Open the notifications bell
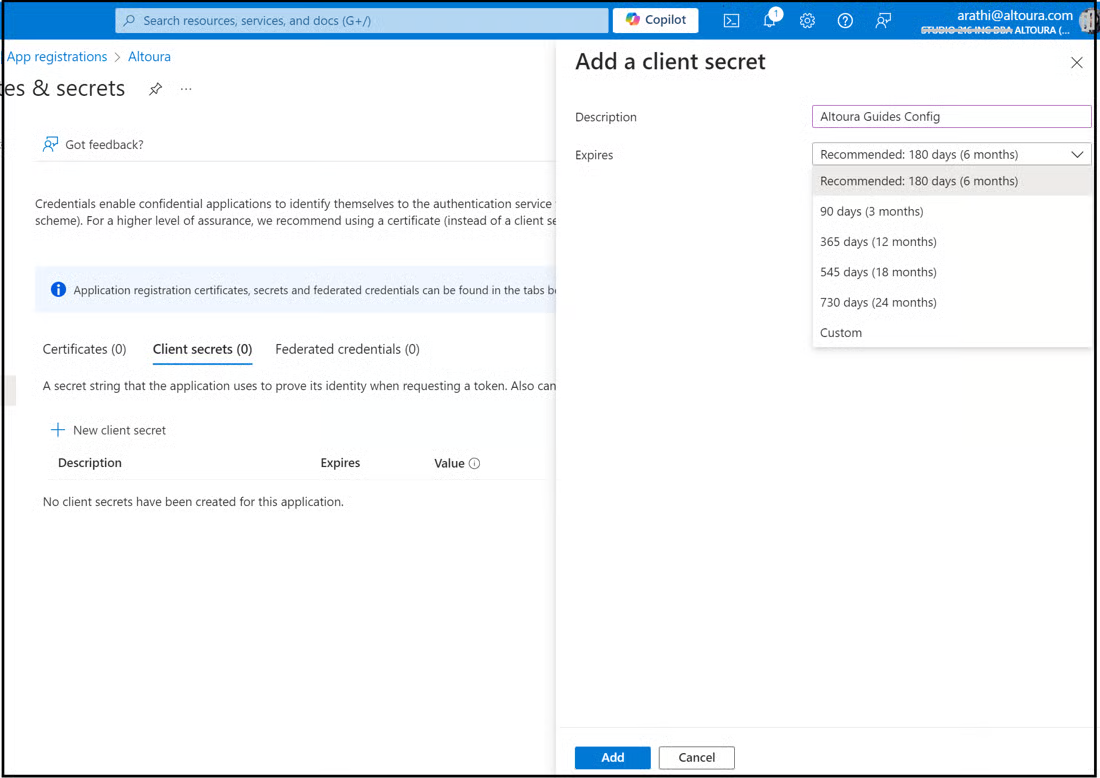1100x778 pixels. (770, 20)
